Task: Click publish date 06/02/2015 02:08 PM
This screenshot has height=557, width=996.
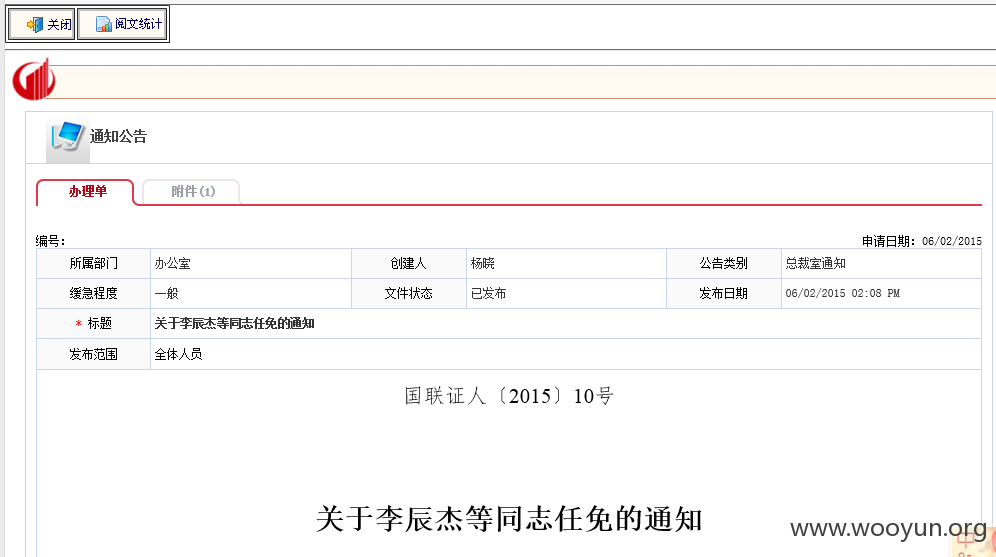Action: pos(842,293)
